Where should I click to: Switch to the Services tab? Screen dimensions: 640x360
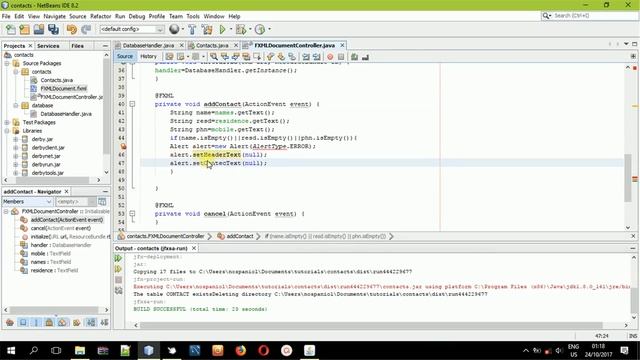(48, 46)
